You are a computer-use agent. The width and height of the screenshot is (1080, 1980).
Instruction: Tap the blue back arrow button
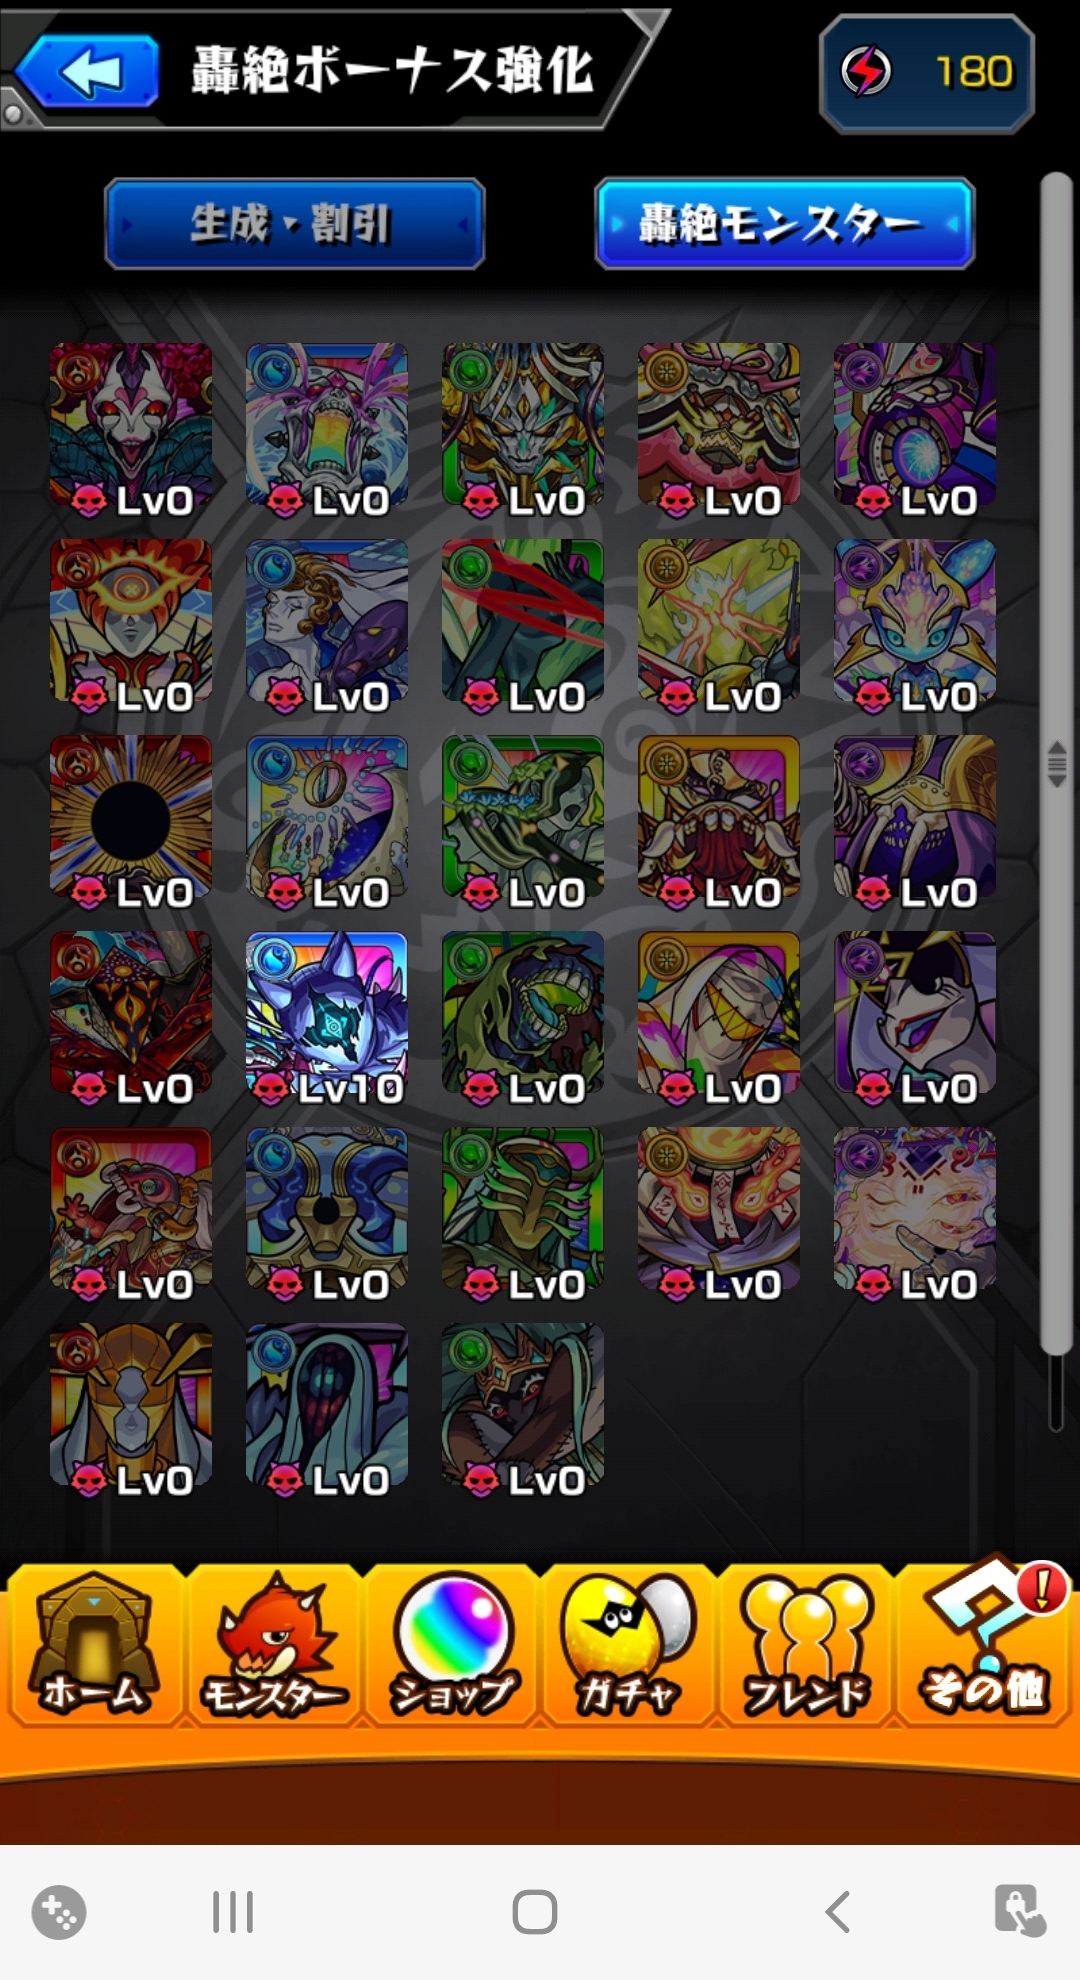click(88, 70)
